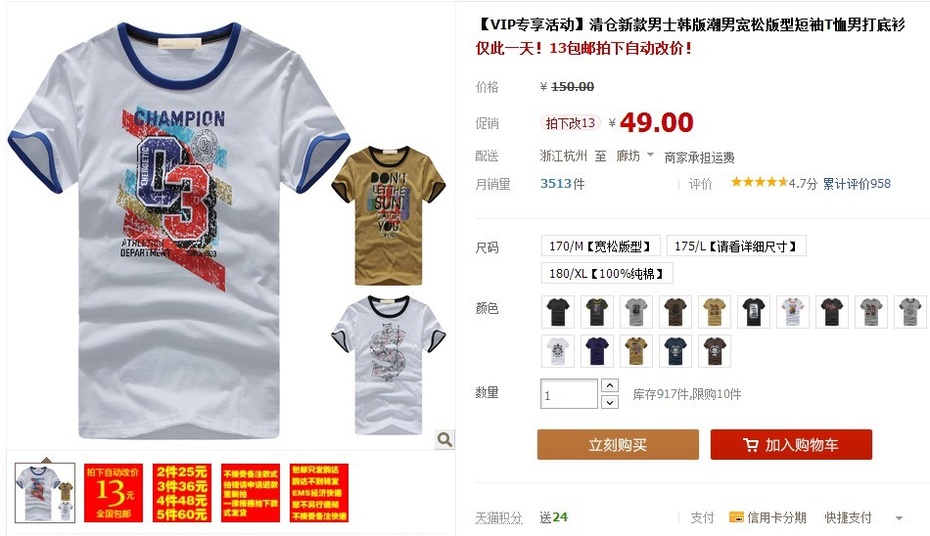This screenshot has width=930, height=536.
Task: Decrease quantity with the down arrow
Action: click(610, 402)
